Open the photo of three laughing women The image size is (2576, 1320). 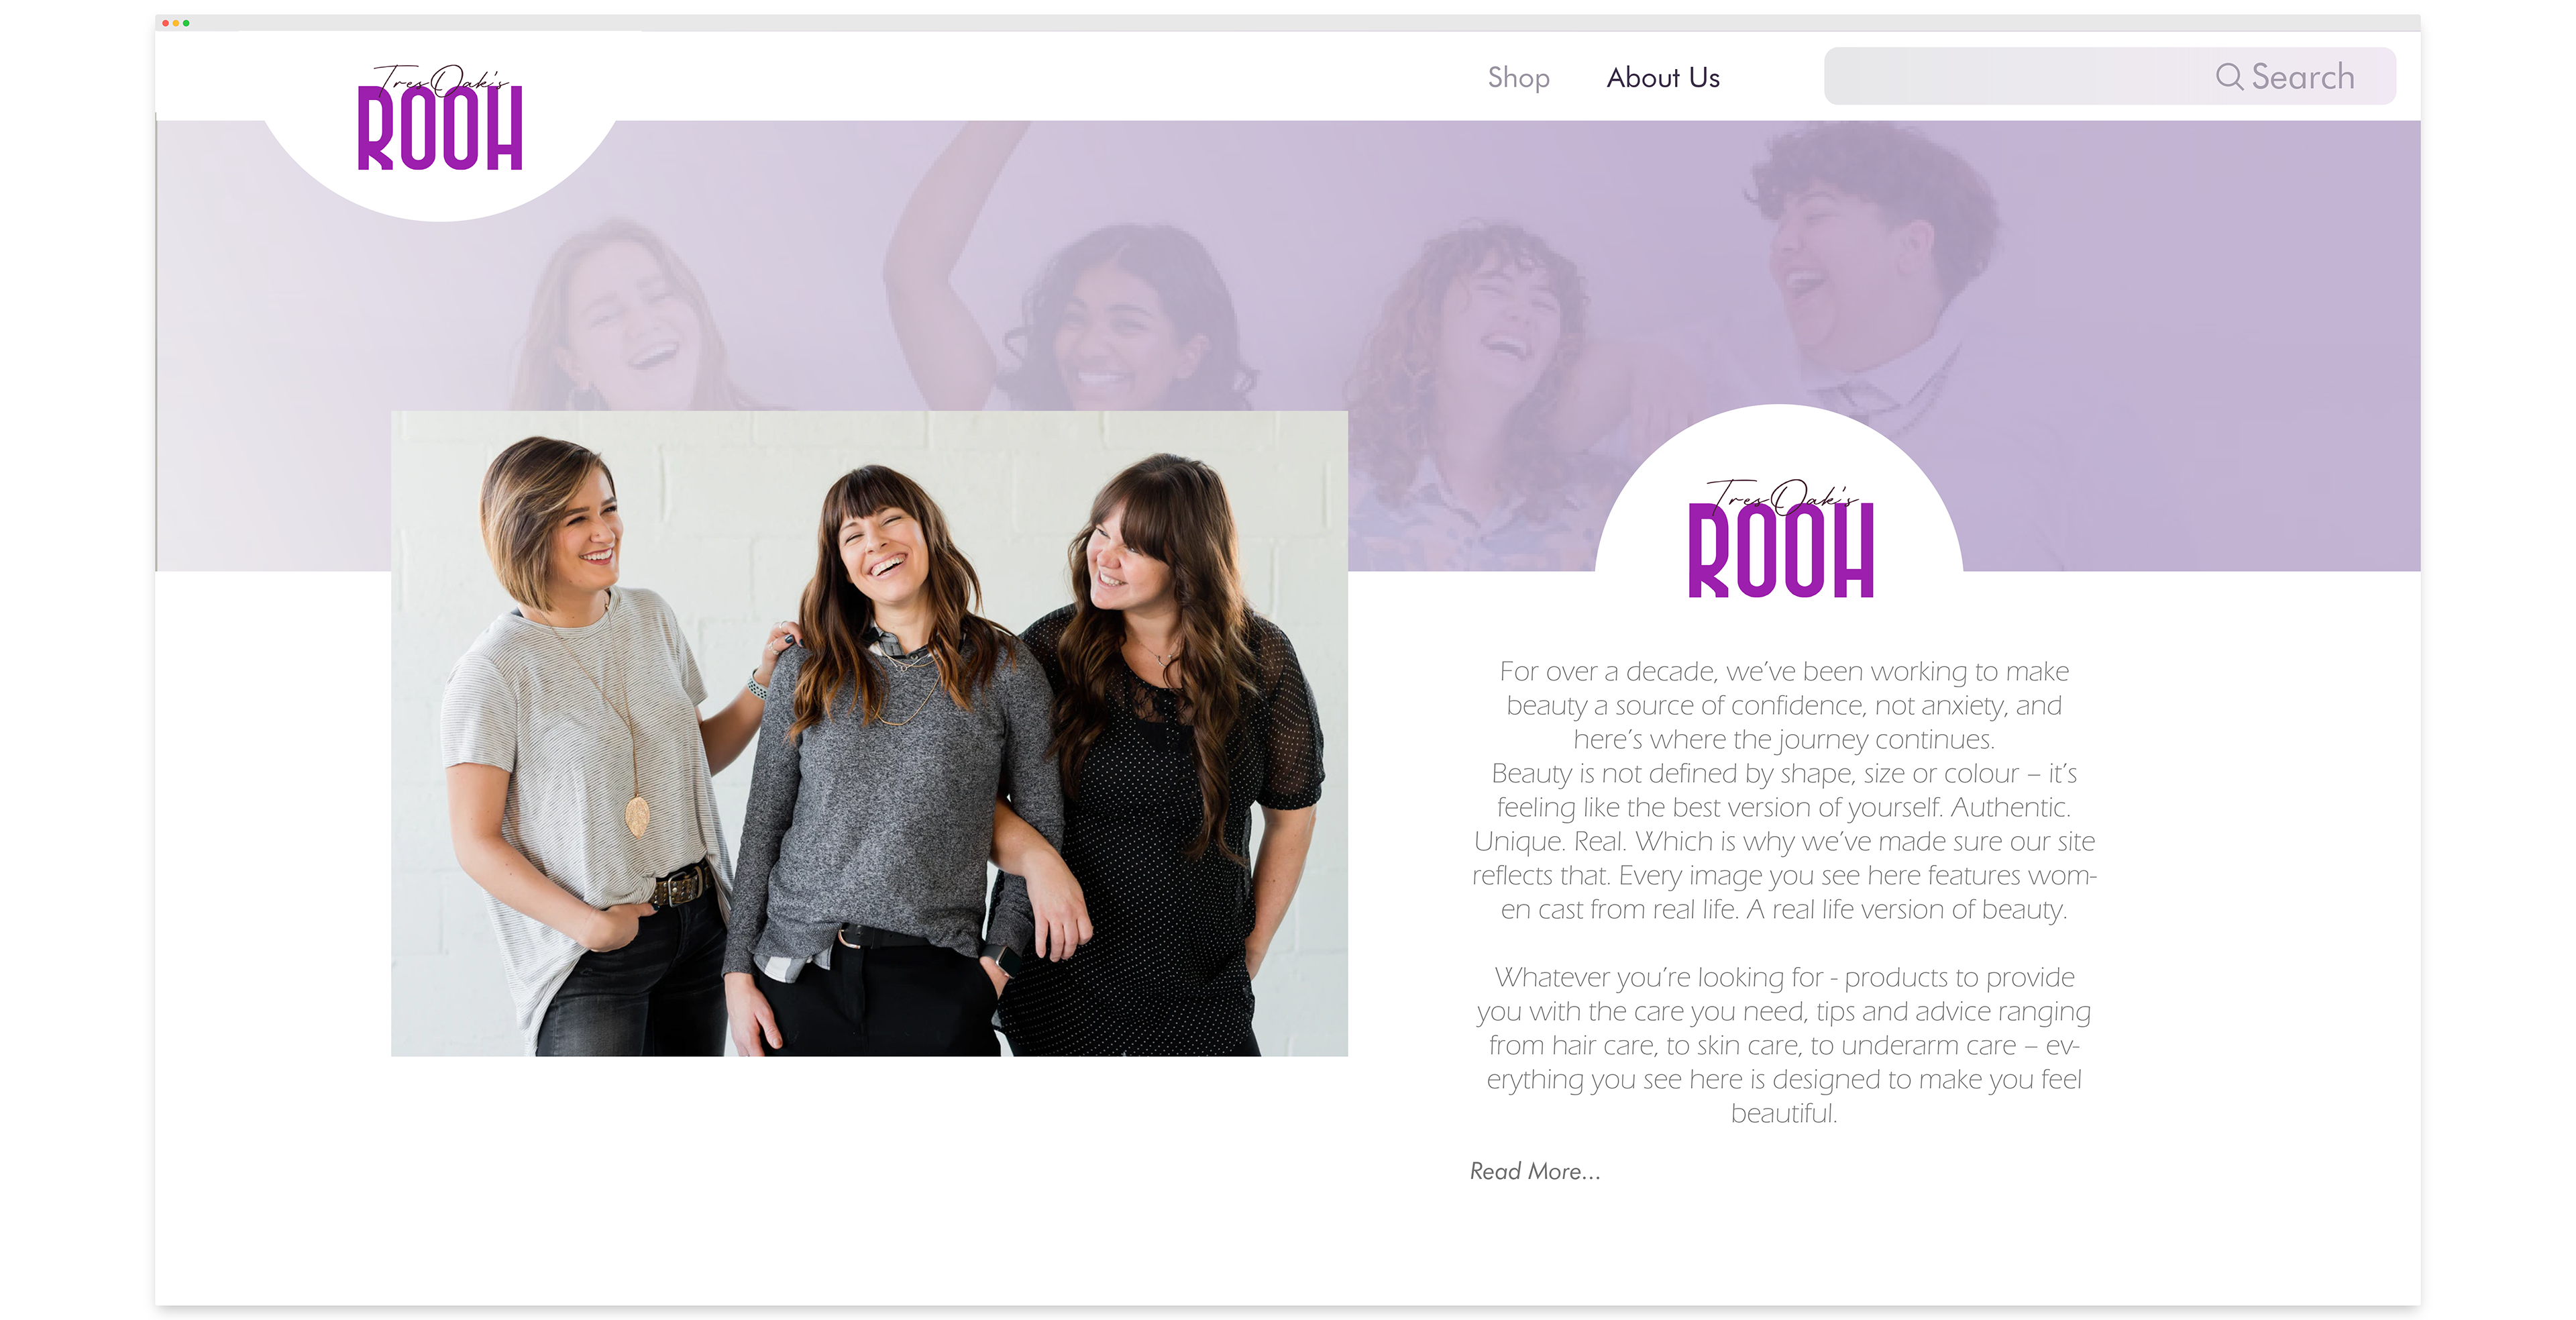coord(869,733)
